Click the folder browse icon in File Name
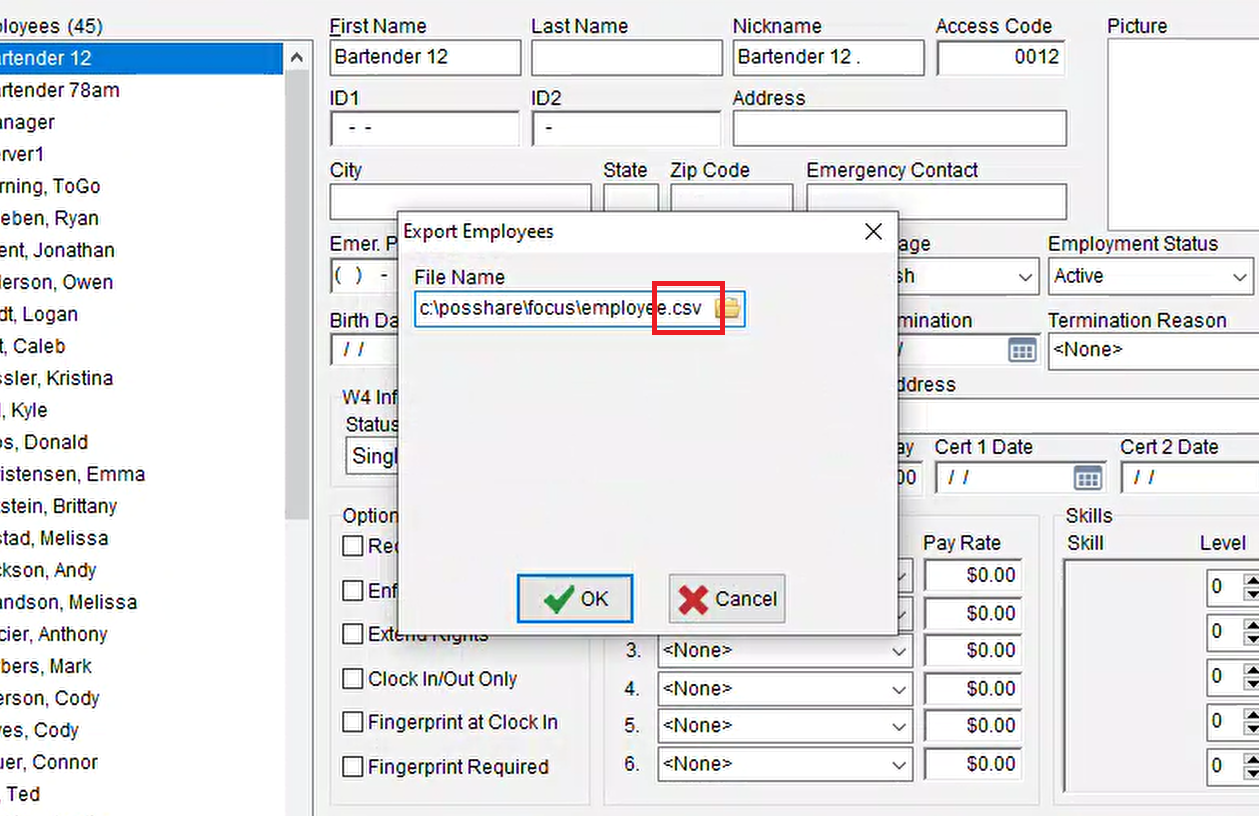Screen dimensions: 1259x816 729,309
